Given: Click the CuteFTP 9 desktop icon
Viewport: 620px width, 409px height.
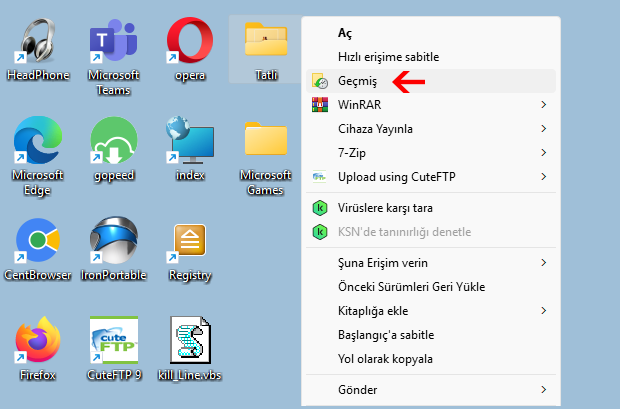Looking at the screenshot, I should coord(114,340).
